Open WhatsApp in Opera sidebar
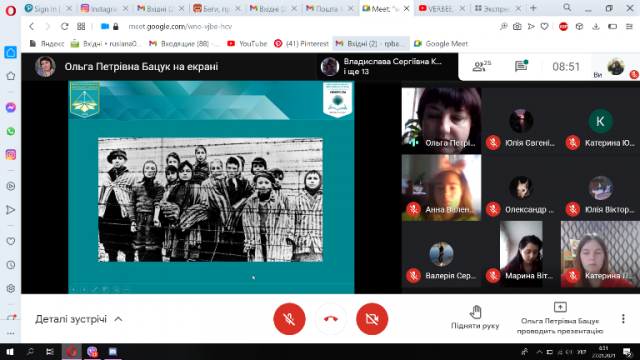This screenshot has width=640, height=360. click(x=11, y=131)
